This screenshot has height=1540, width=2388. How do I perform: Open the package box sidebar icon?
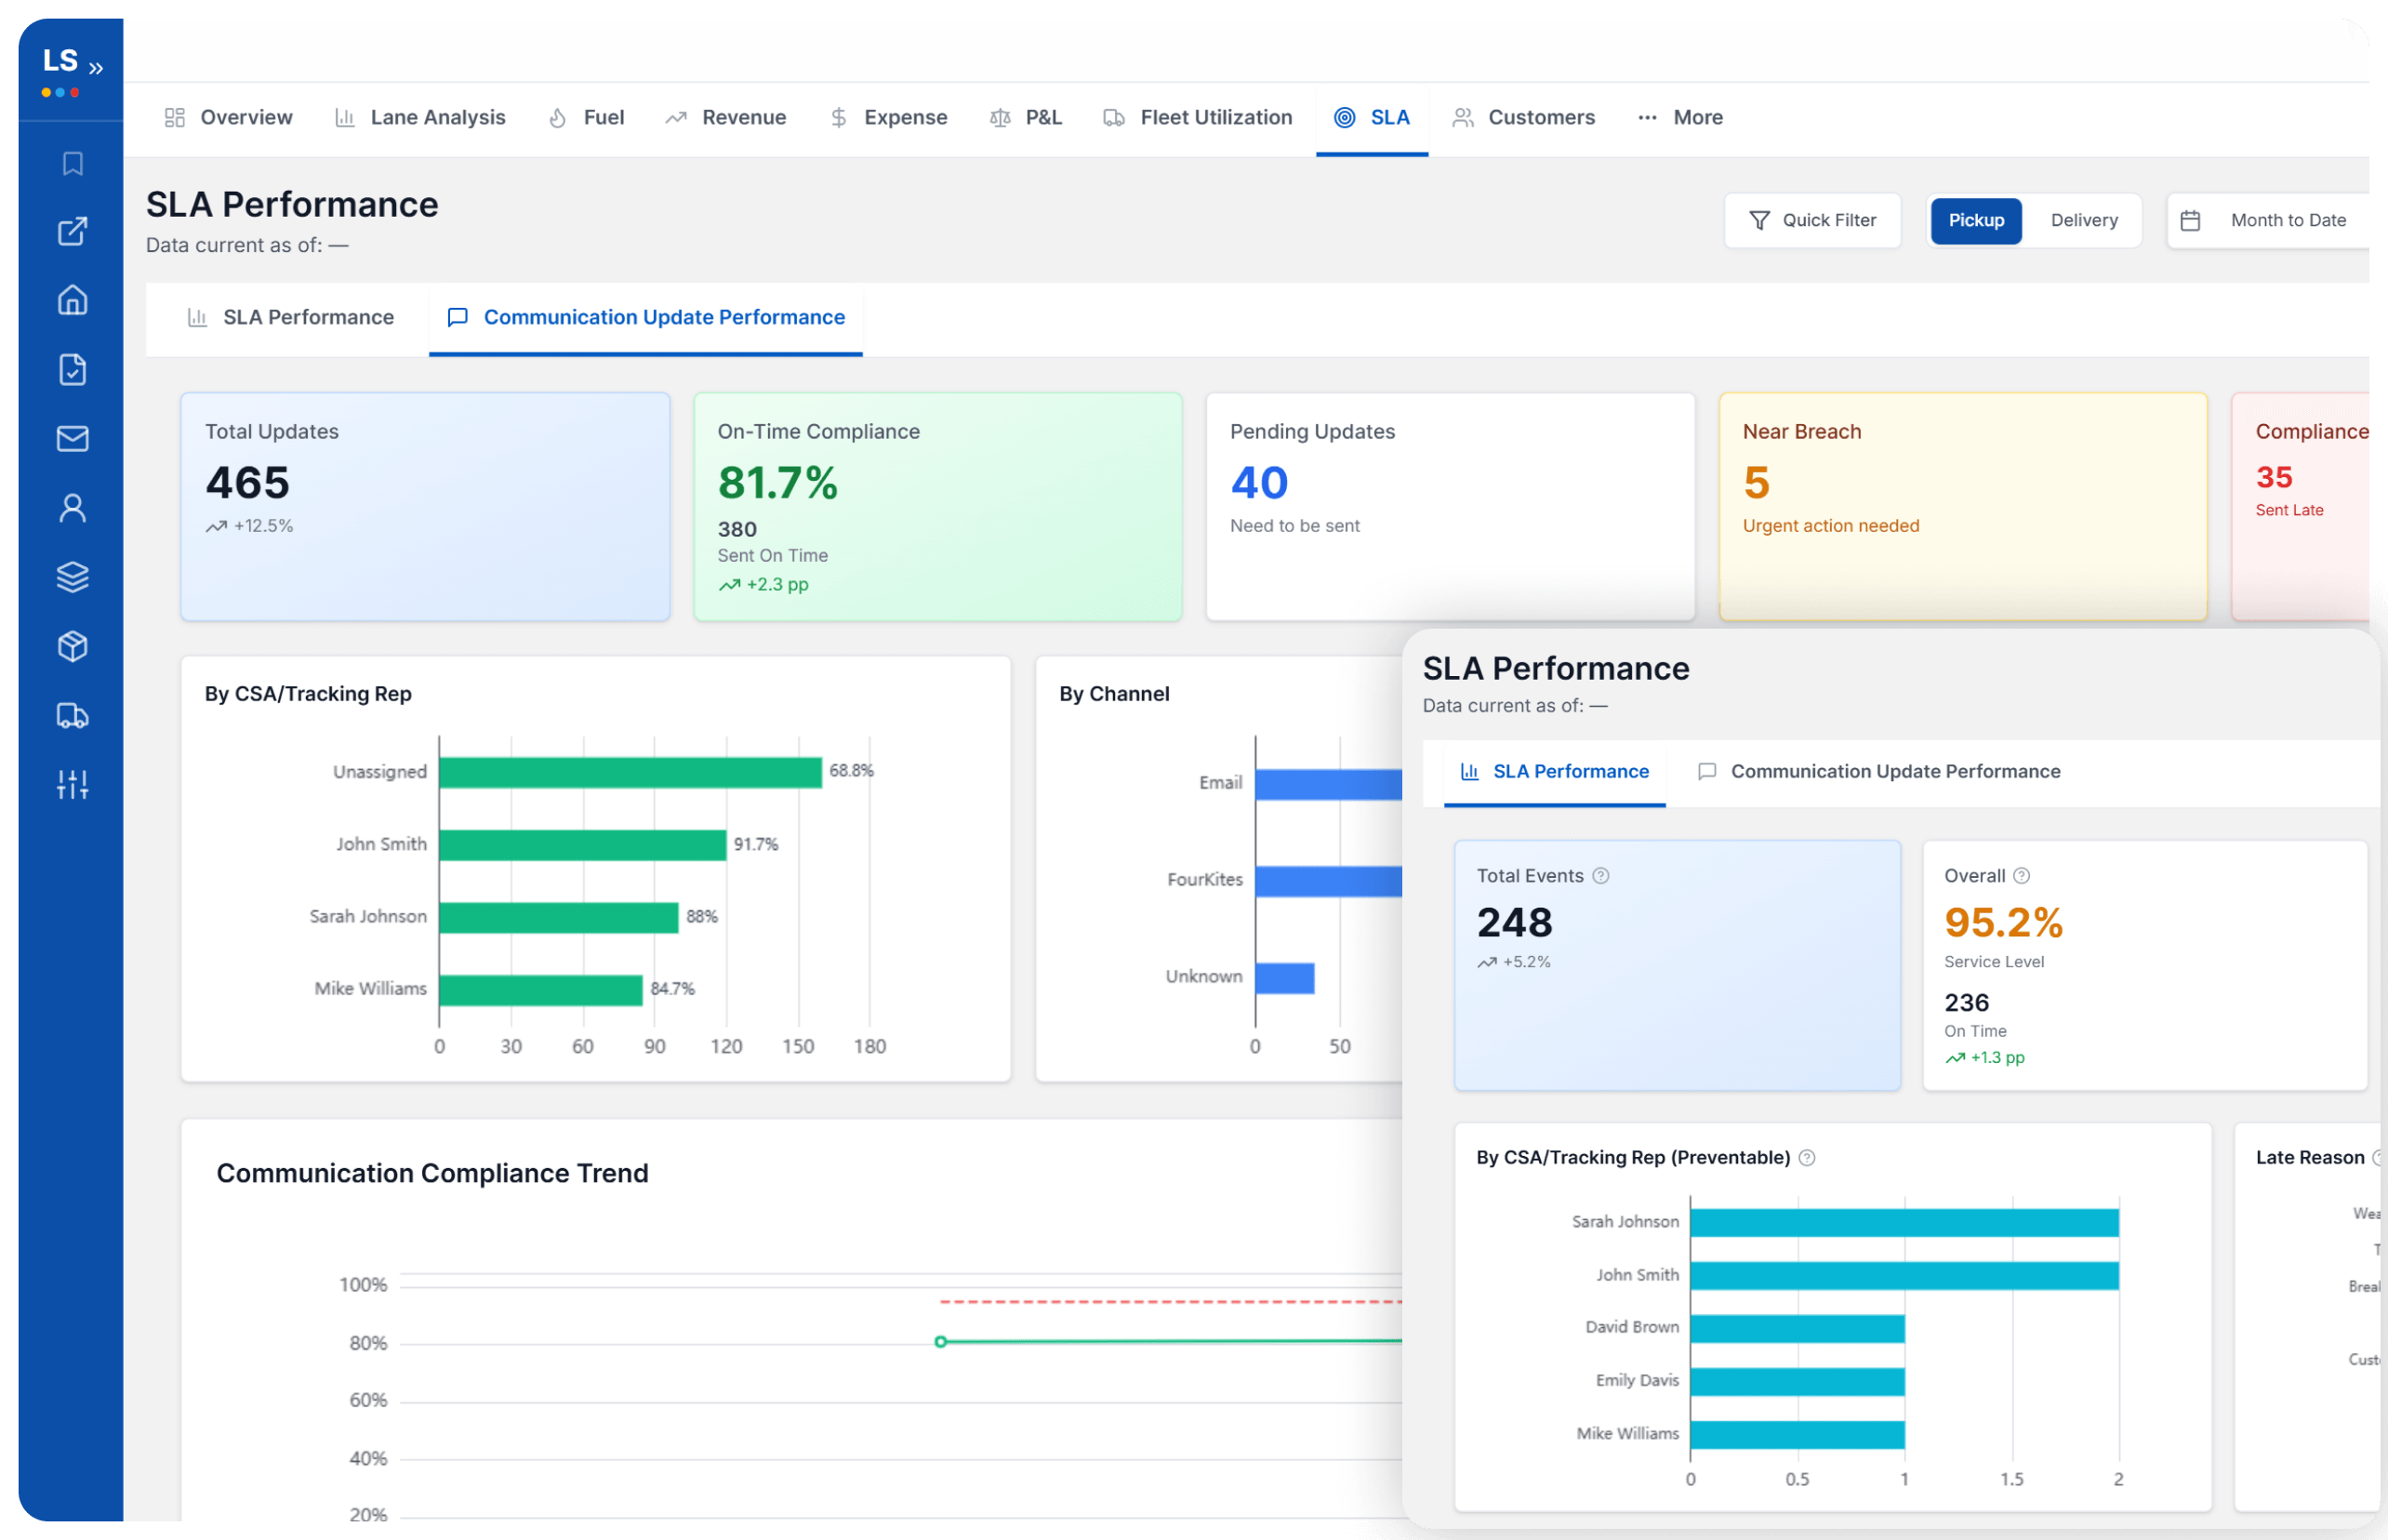pyautogui.click(x=72, y=646)
